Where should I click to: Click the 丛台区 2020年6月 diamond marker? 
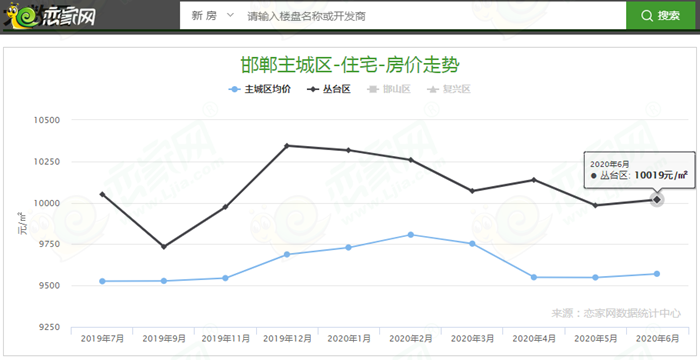click(657, 199)
